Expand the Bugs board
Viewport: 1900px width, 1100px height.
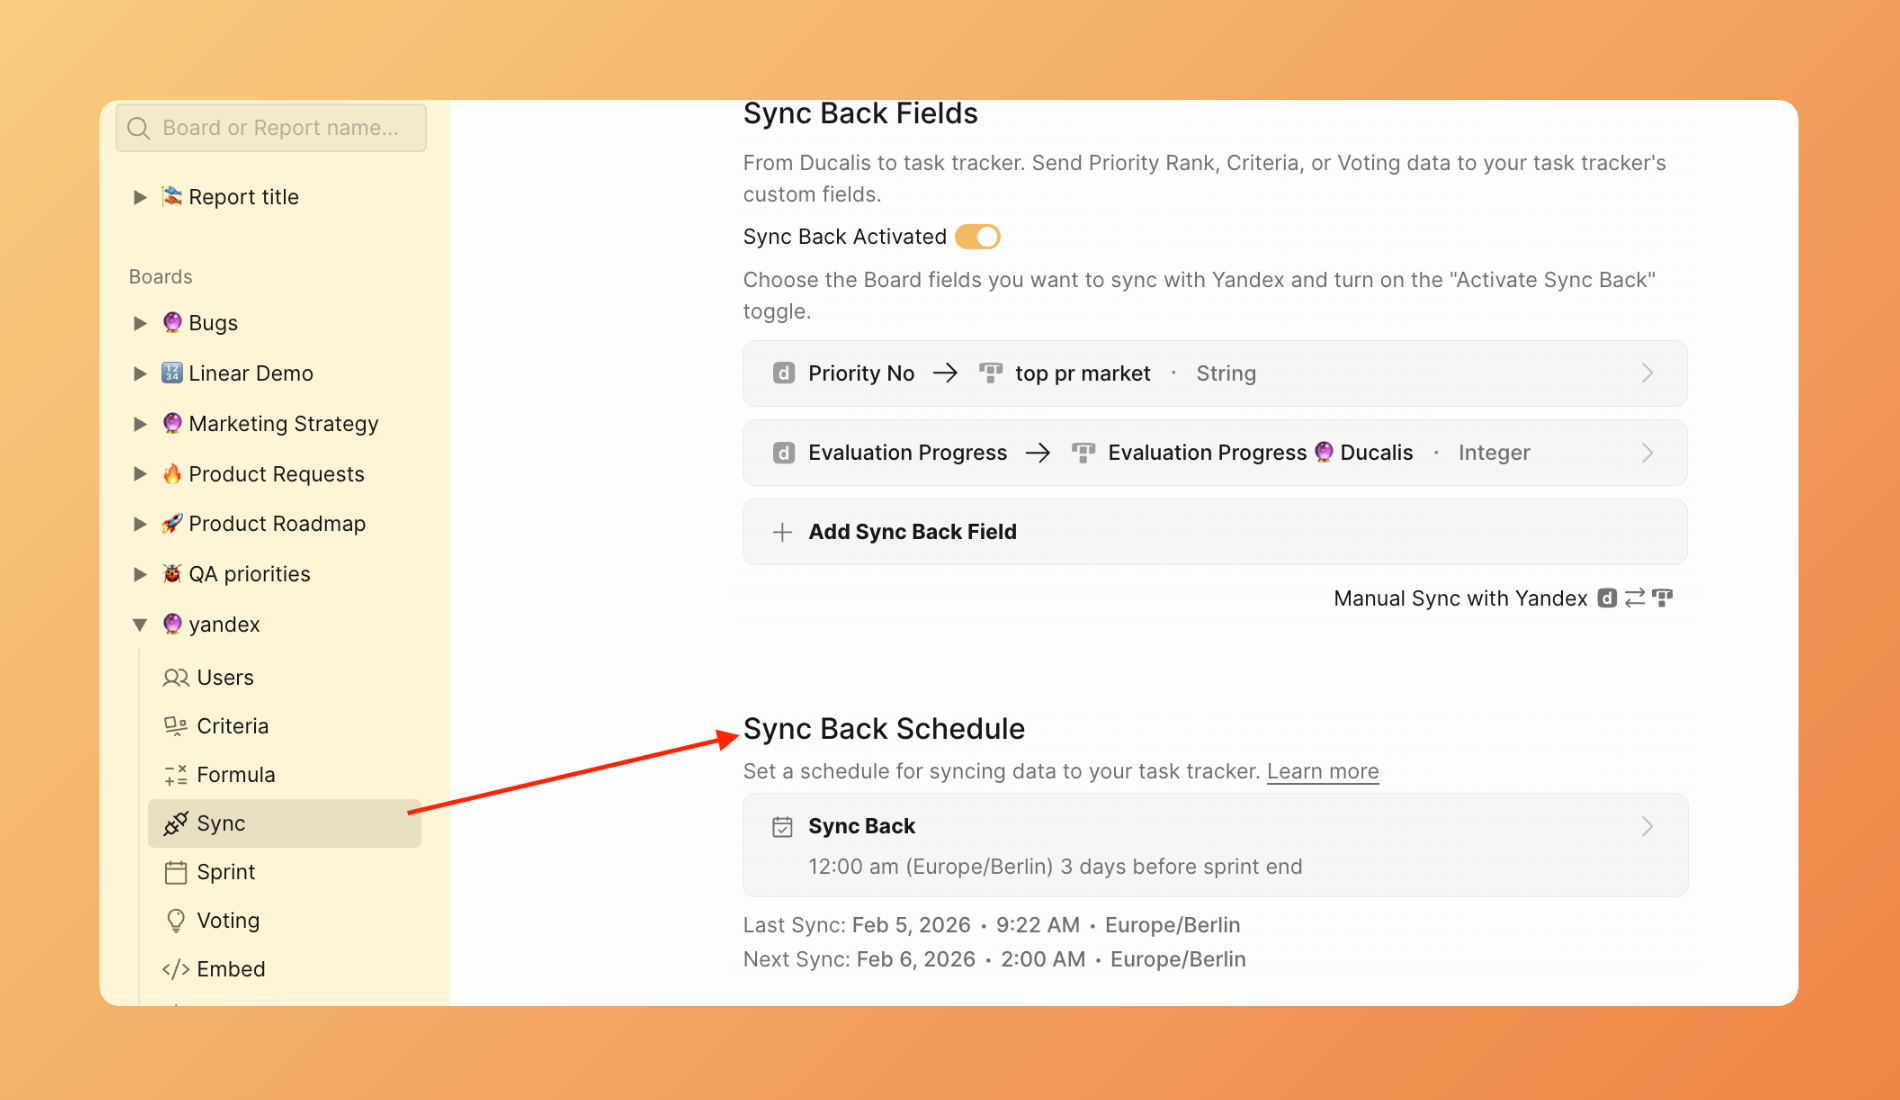tap(140, 323)
